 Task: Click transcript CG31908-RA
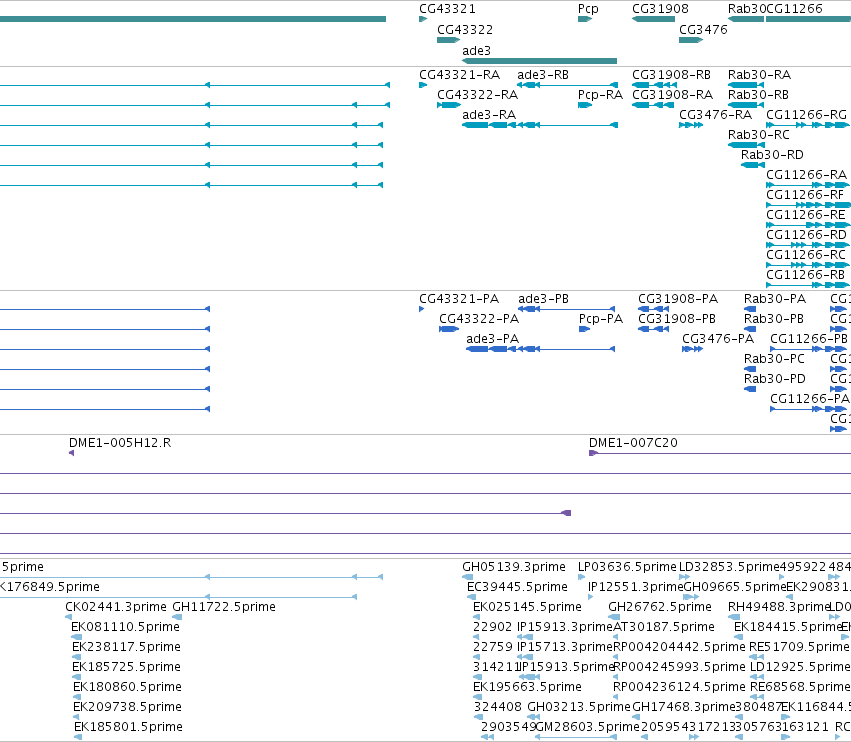point(672,95)
